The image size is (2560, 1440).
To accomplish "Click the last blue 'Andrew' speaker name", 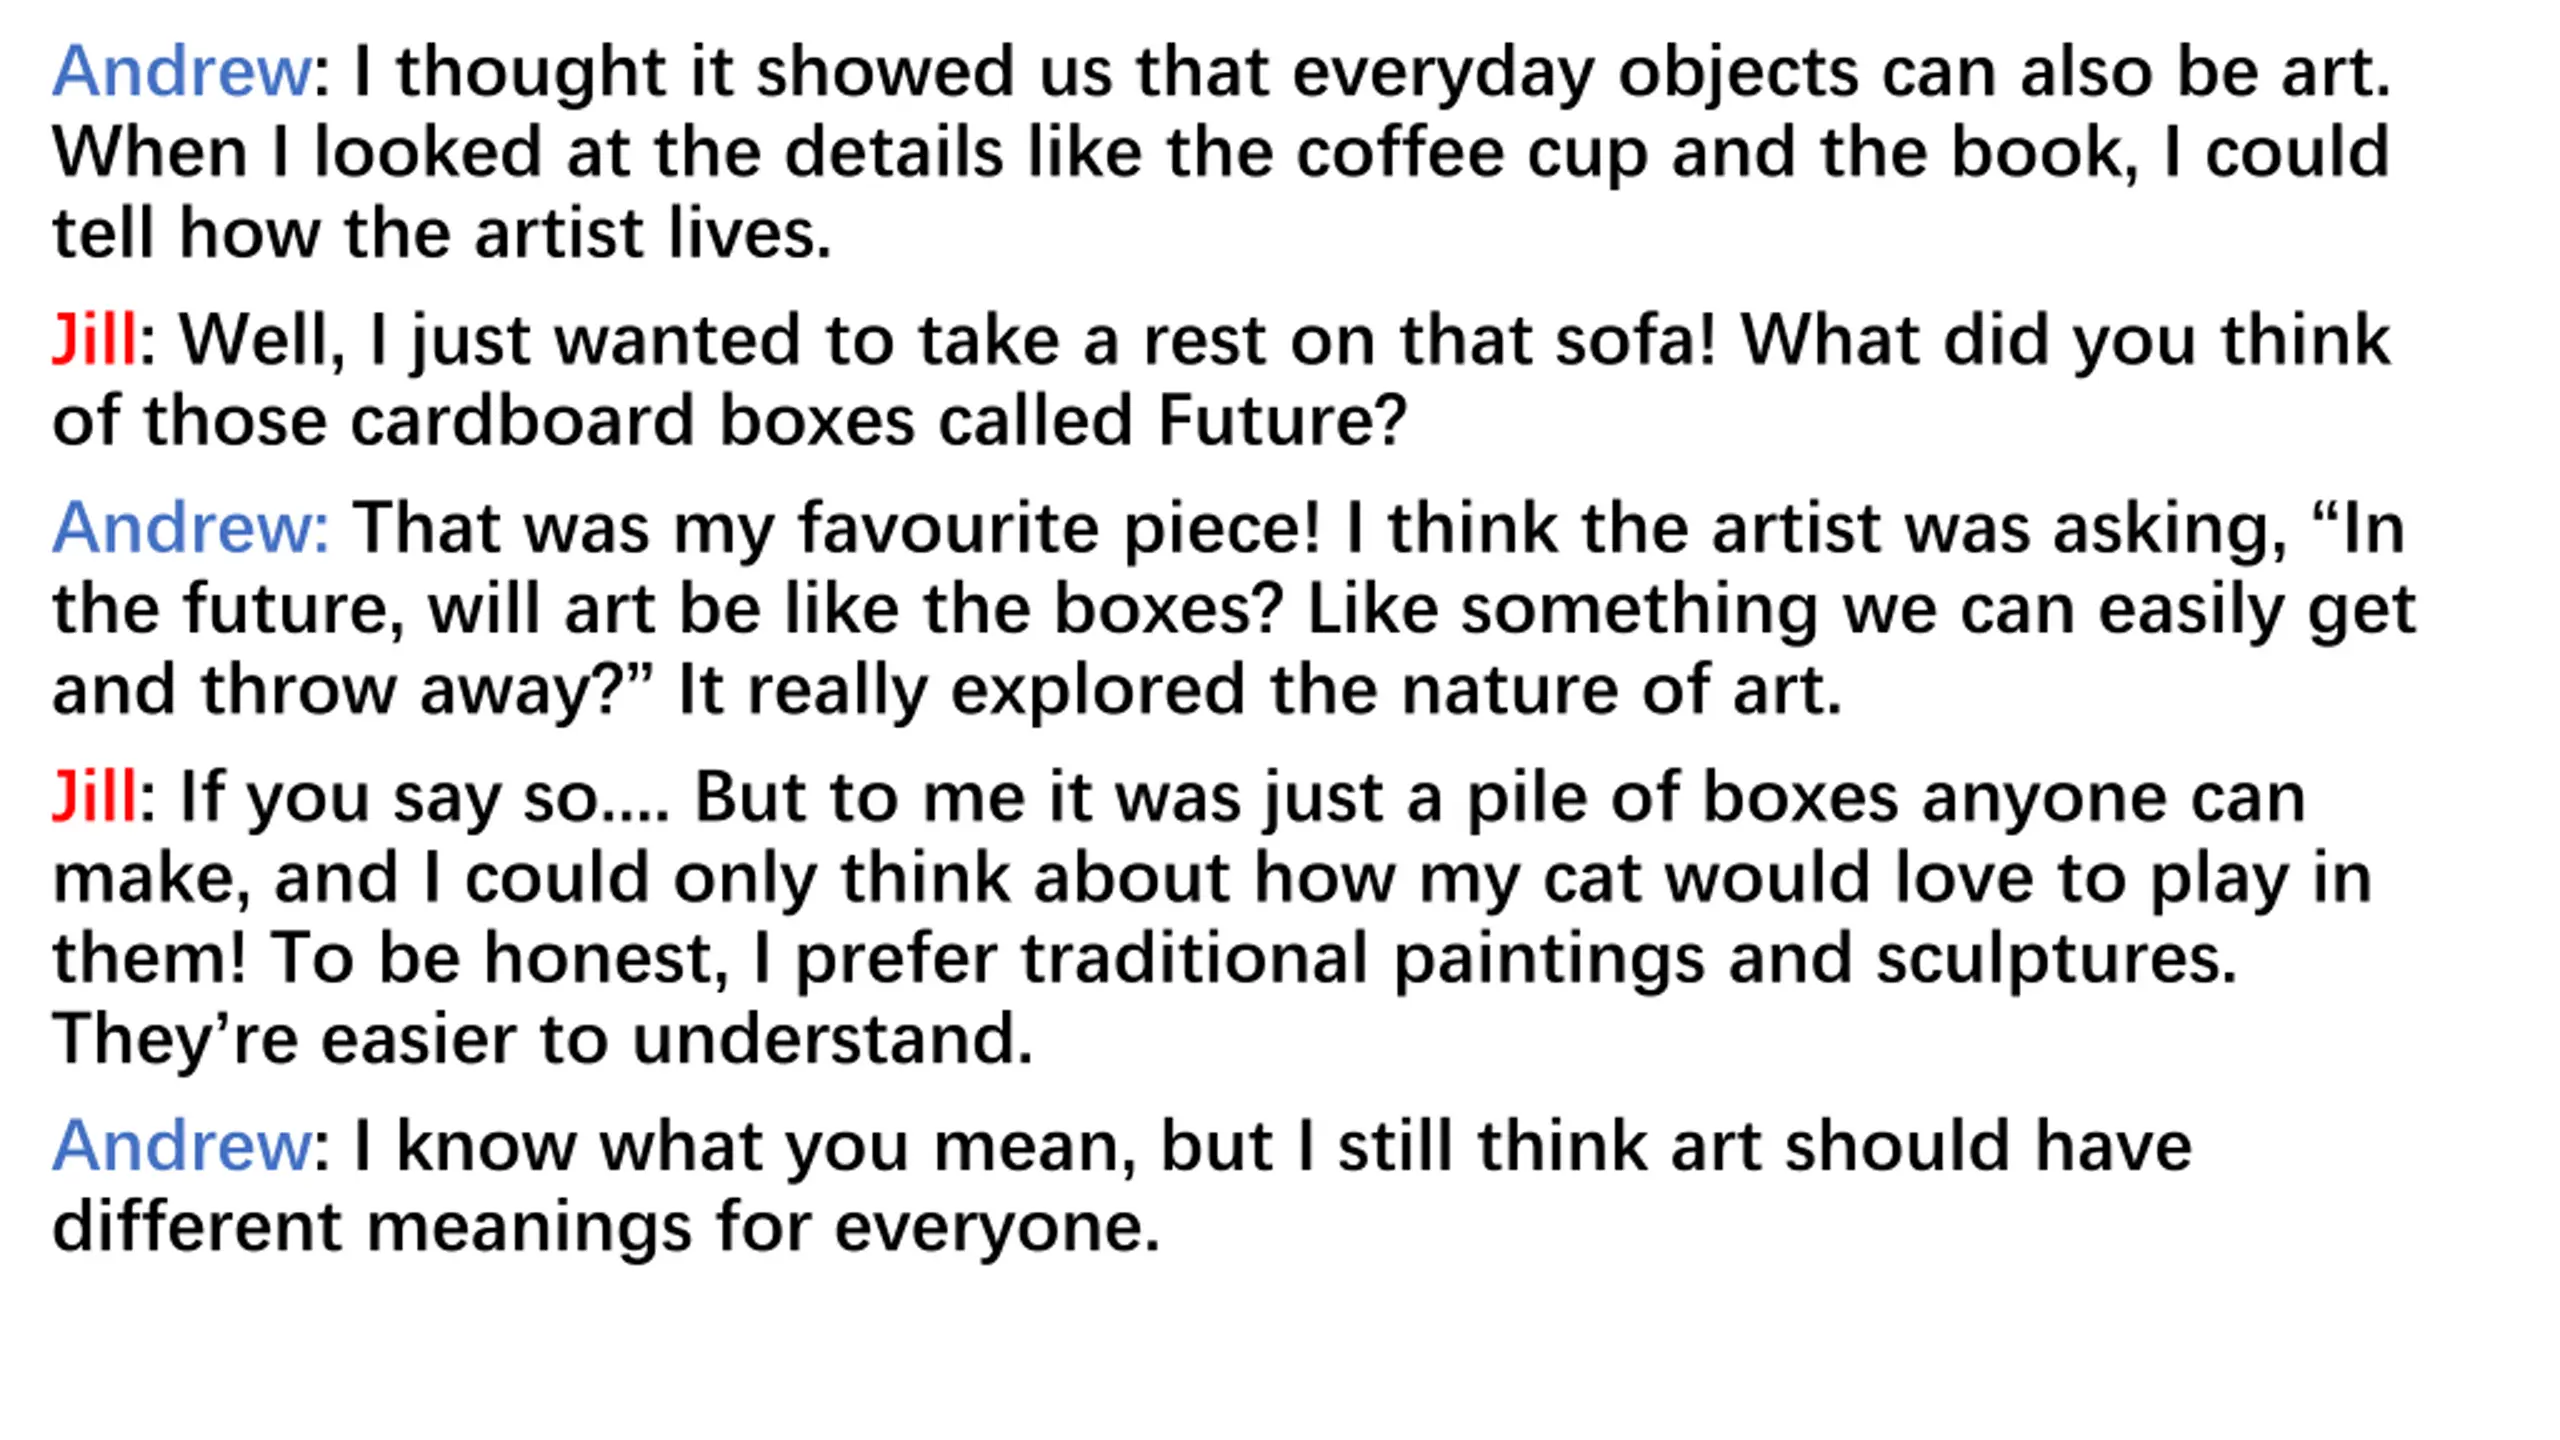I will click(182, 1146).
